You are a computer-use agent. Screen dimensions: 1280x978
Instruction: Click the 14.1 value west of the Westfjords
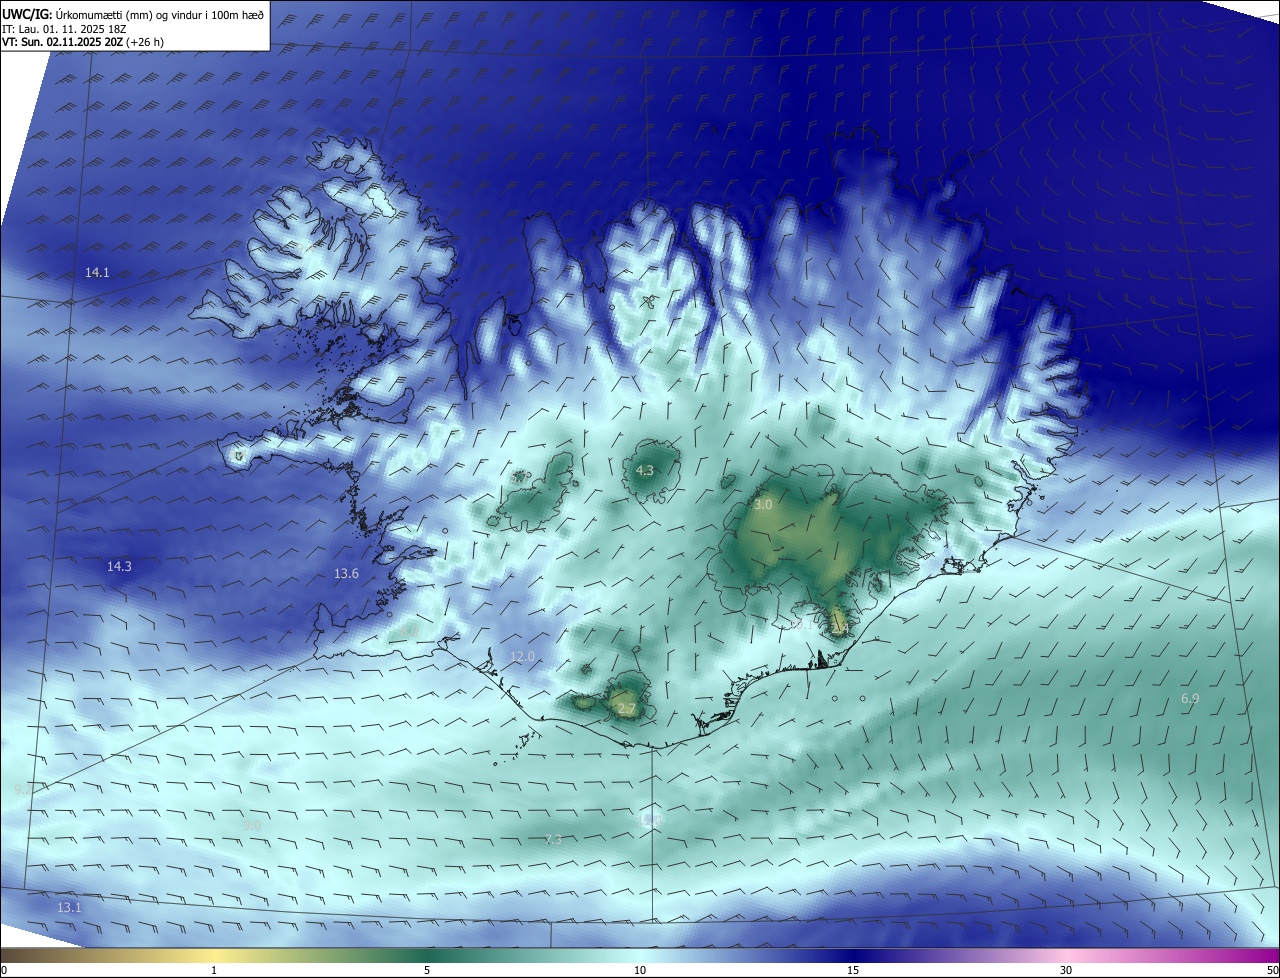97,272
